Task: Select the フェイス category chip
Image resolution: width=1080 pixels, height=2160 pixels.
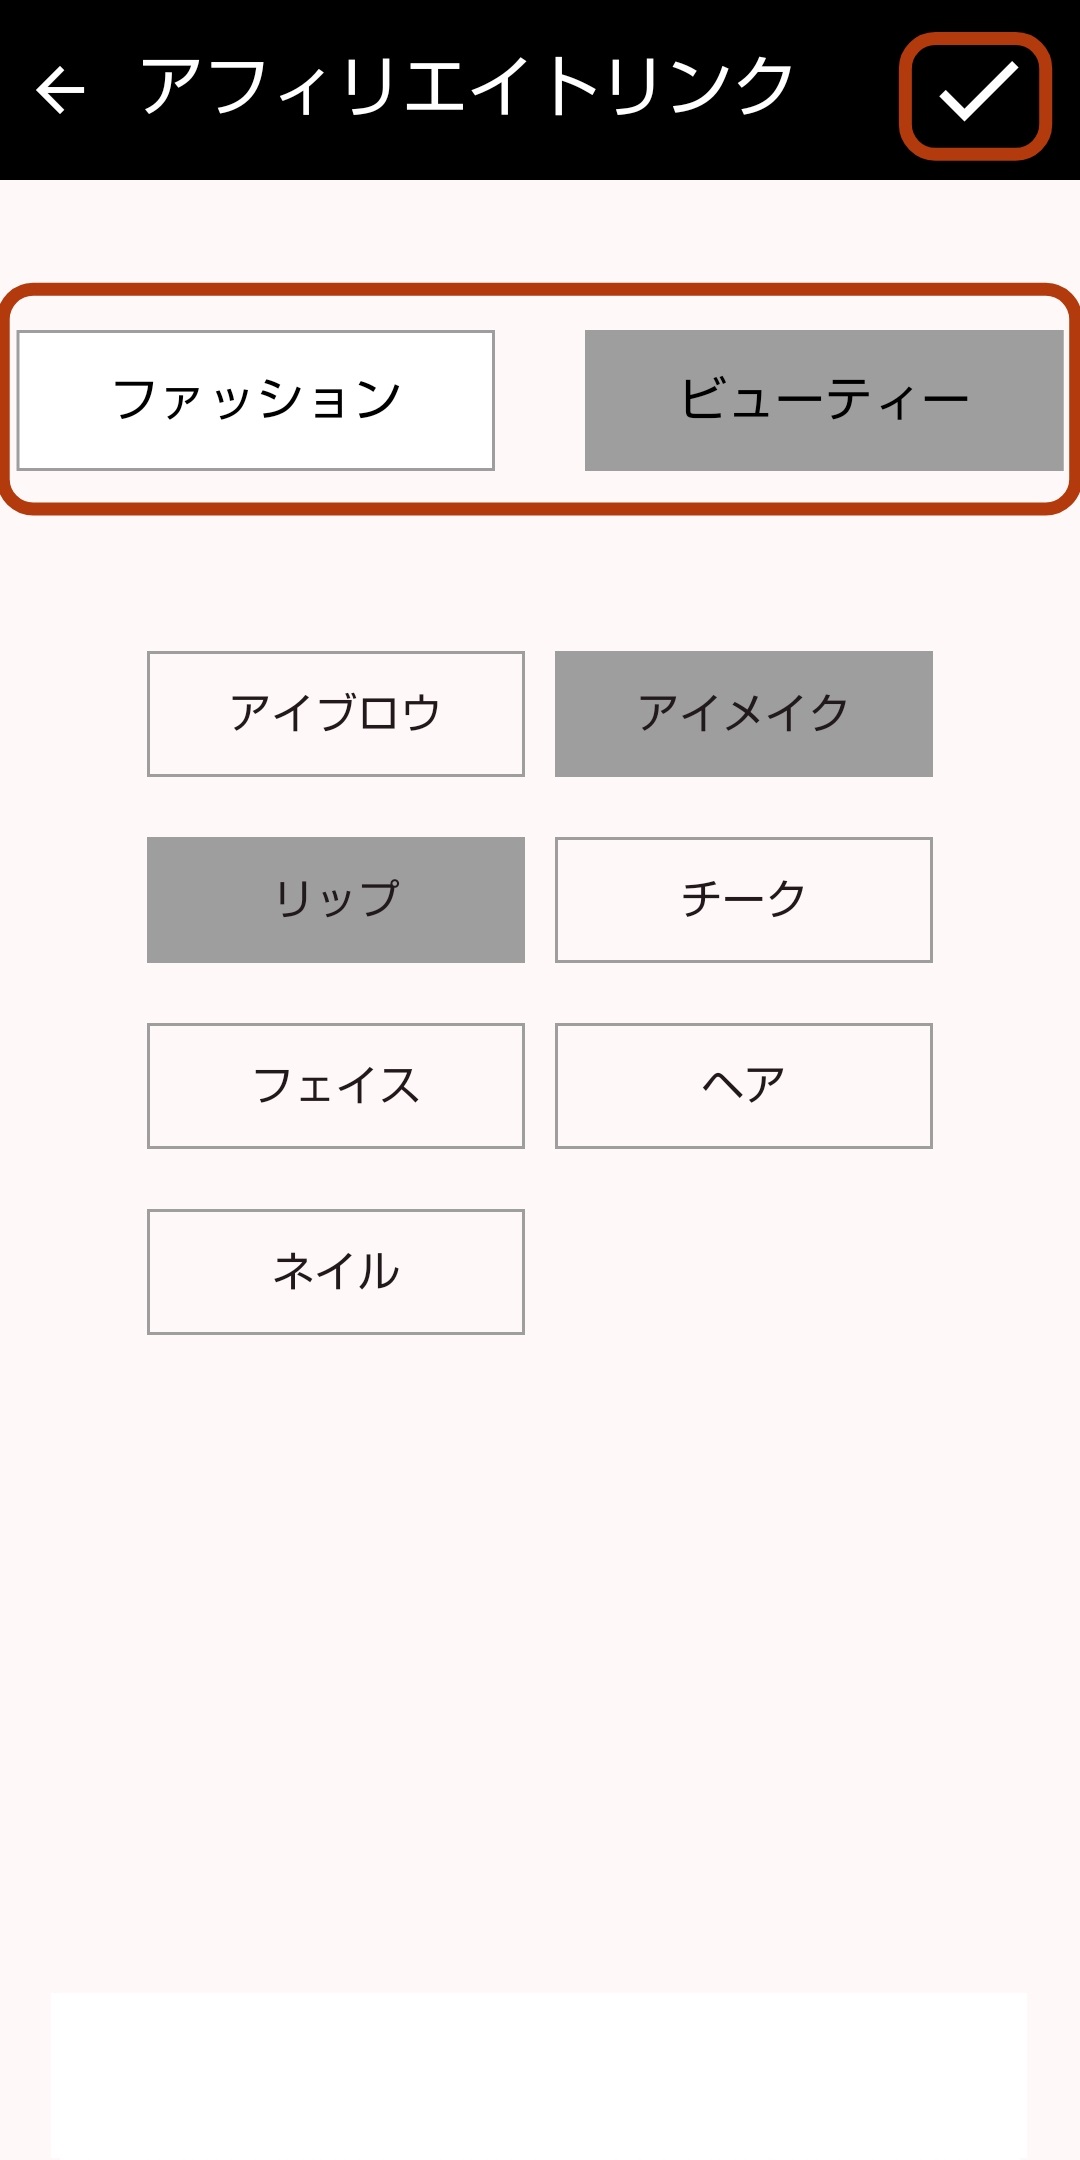Action: [x=336, y=1086]
